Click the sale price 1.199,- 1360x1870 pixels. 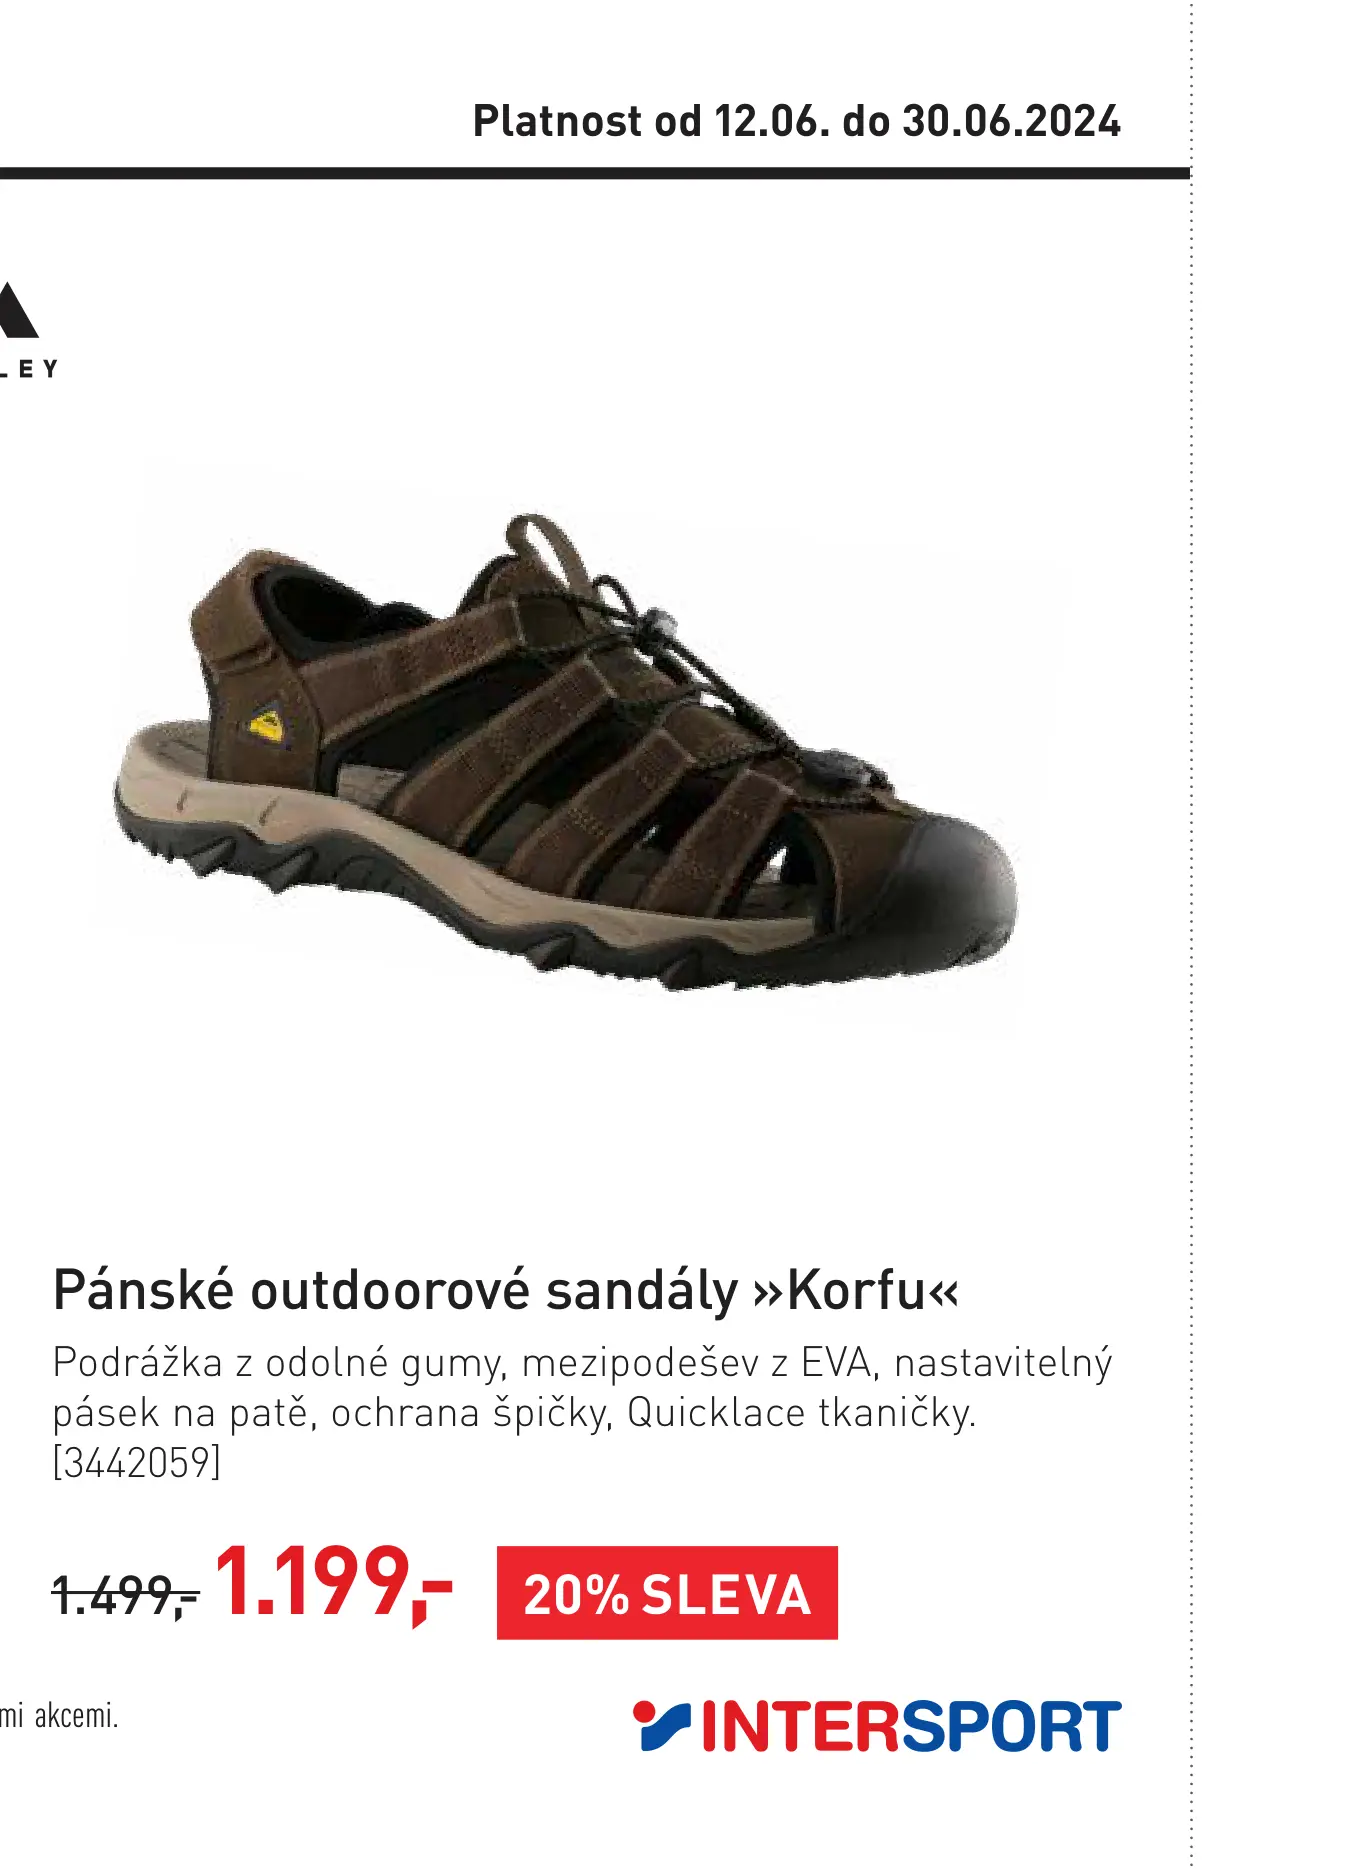pyautogui.click(x=334, y=1583)
